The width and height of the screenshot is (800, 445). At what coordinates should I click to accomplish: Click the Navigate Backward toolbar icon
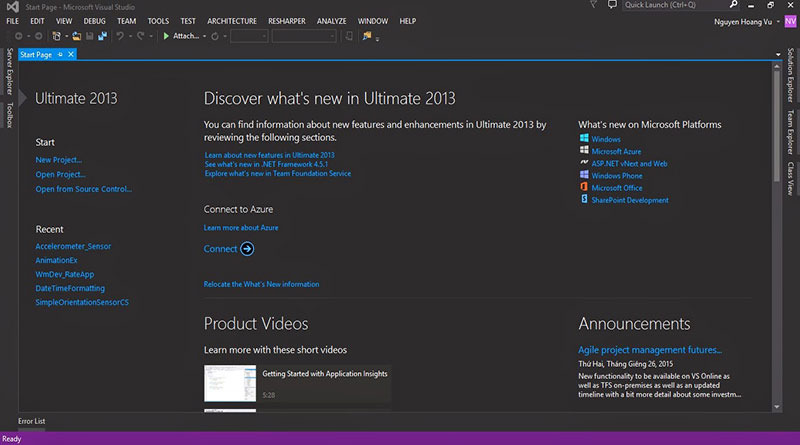pos(18,36)
